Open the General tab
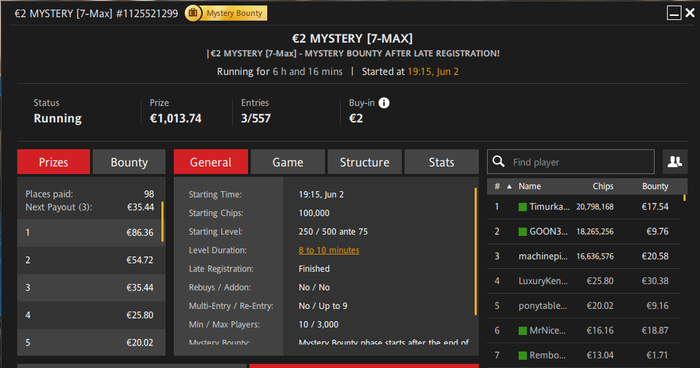This screenshot has width=700, height=368. [x=211, y=162]
